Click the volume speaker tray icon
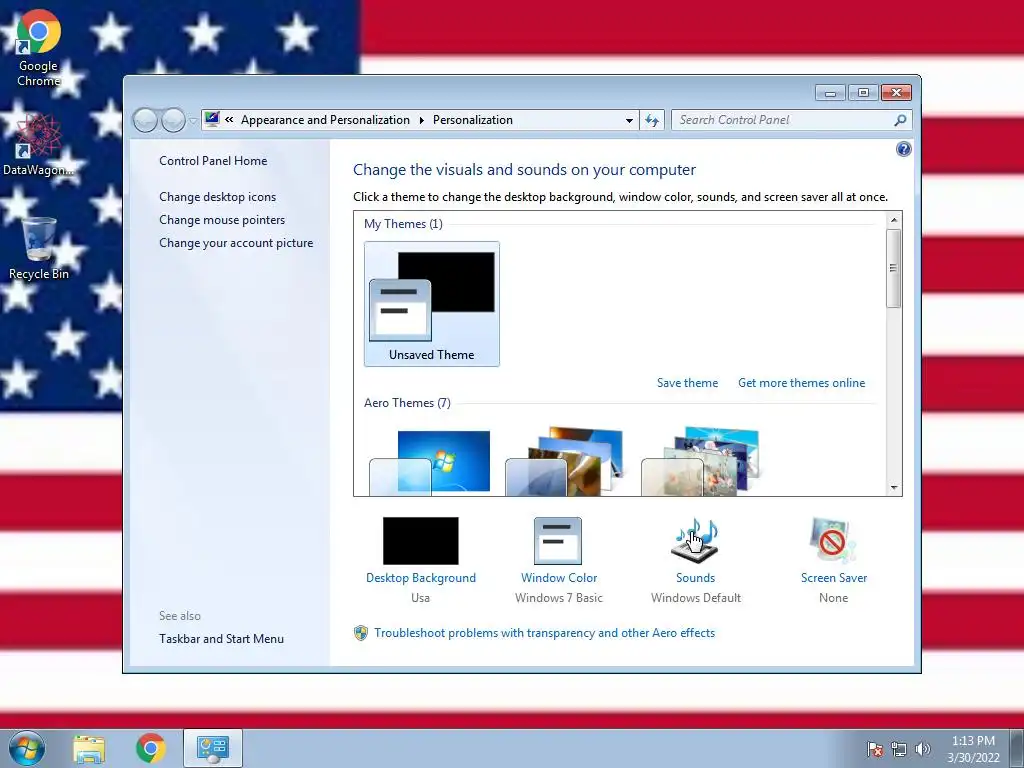 (x=922, y=749)
